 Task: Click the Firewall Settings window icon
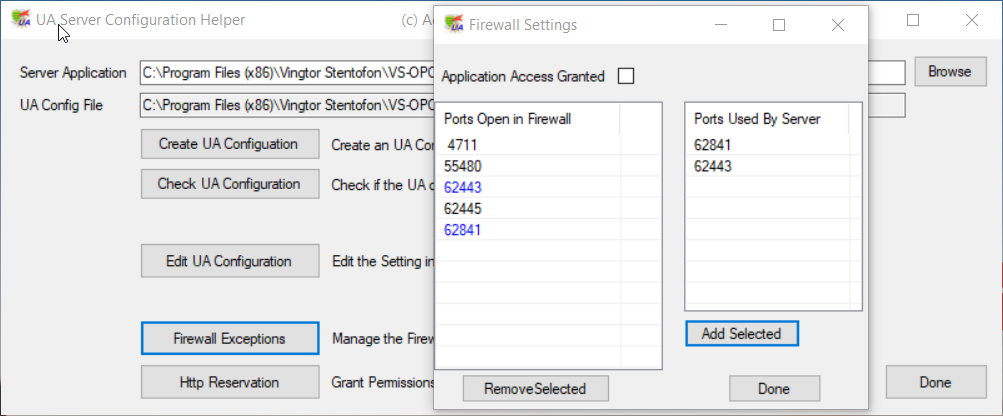[454, 25]
